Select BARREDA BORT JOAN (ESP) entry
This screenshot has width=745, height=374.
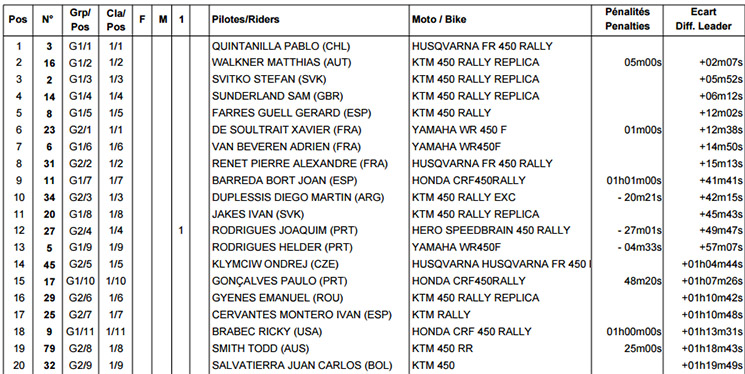point(284,181)
